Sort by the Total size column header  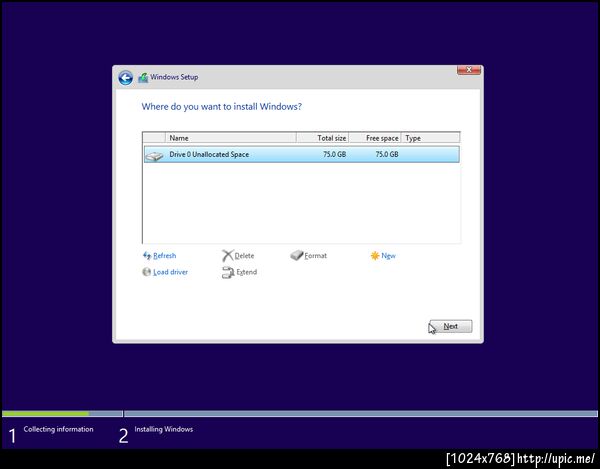point(323,138)
